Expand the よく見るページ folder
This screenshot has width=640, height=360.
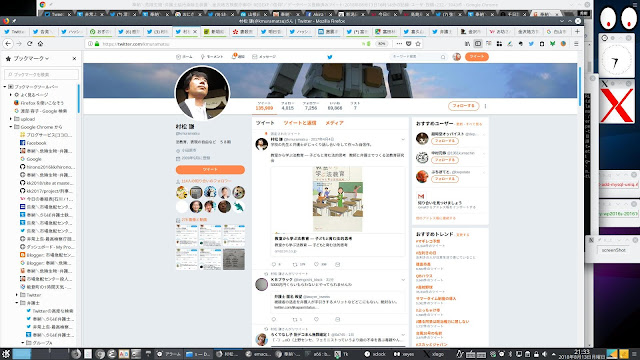[x=11, y=95]
